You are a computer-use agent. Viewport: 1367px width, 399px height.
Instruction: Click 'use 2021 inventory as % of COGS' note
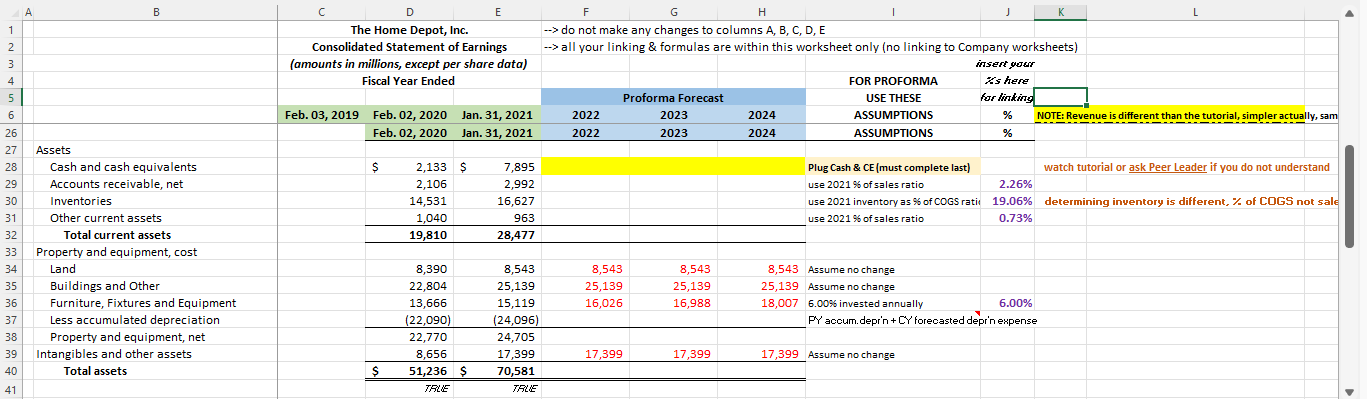893,201
